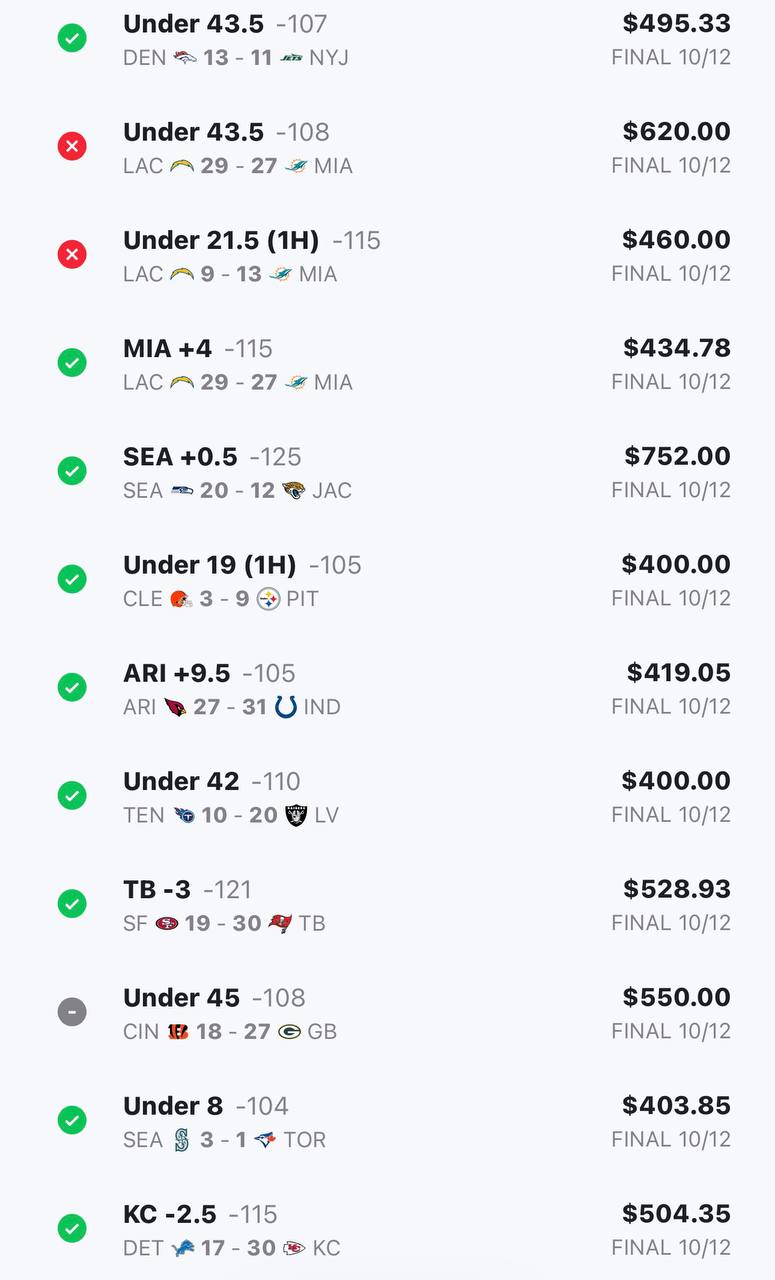Tap the Arizona Cardinals logo
The image size is (775, 1280).
(176, 708)
